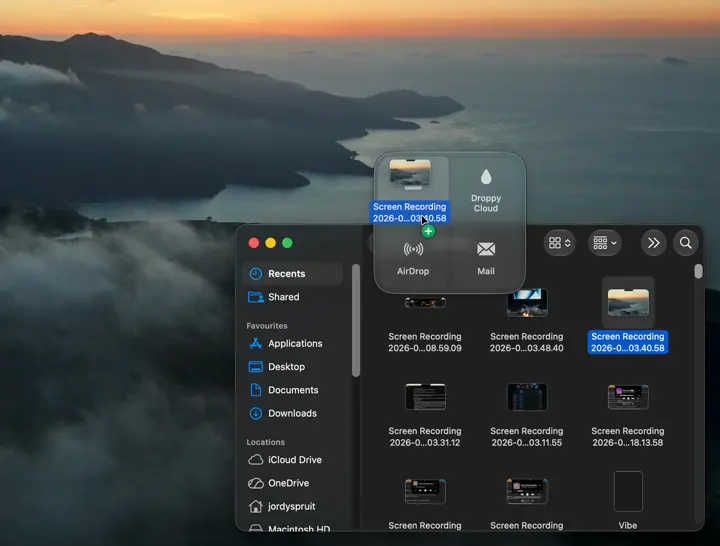Click the Recents clock icon
Viewport: 720px width, 546px height.
pyautogui.click(x=256, y=274)
